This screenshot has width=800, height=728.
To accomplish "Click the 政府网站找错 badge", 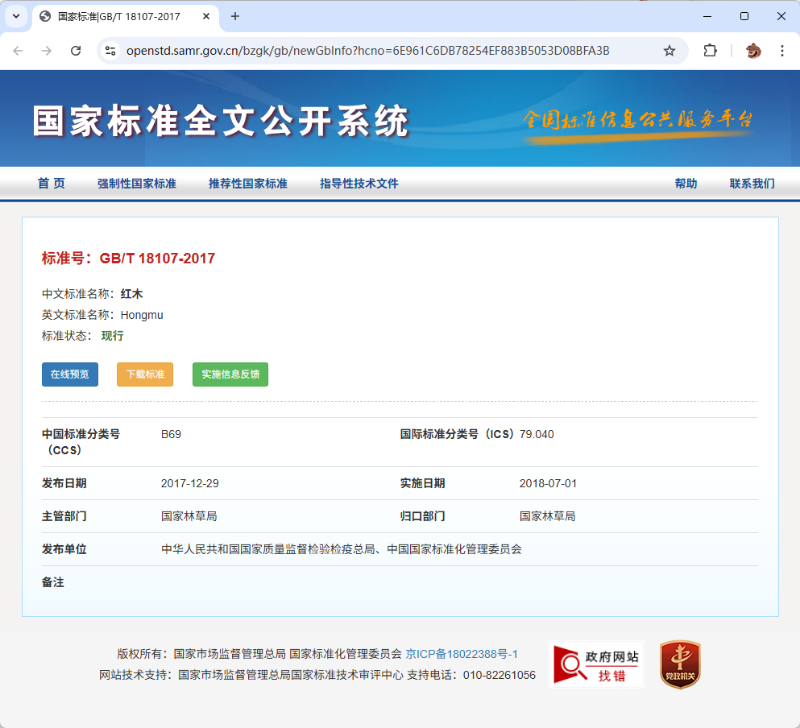I will [x=597, y=665].
